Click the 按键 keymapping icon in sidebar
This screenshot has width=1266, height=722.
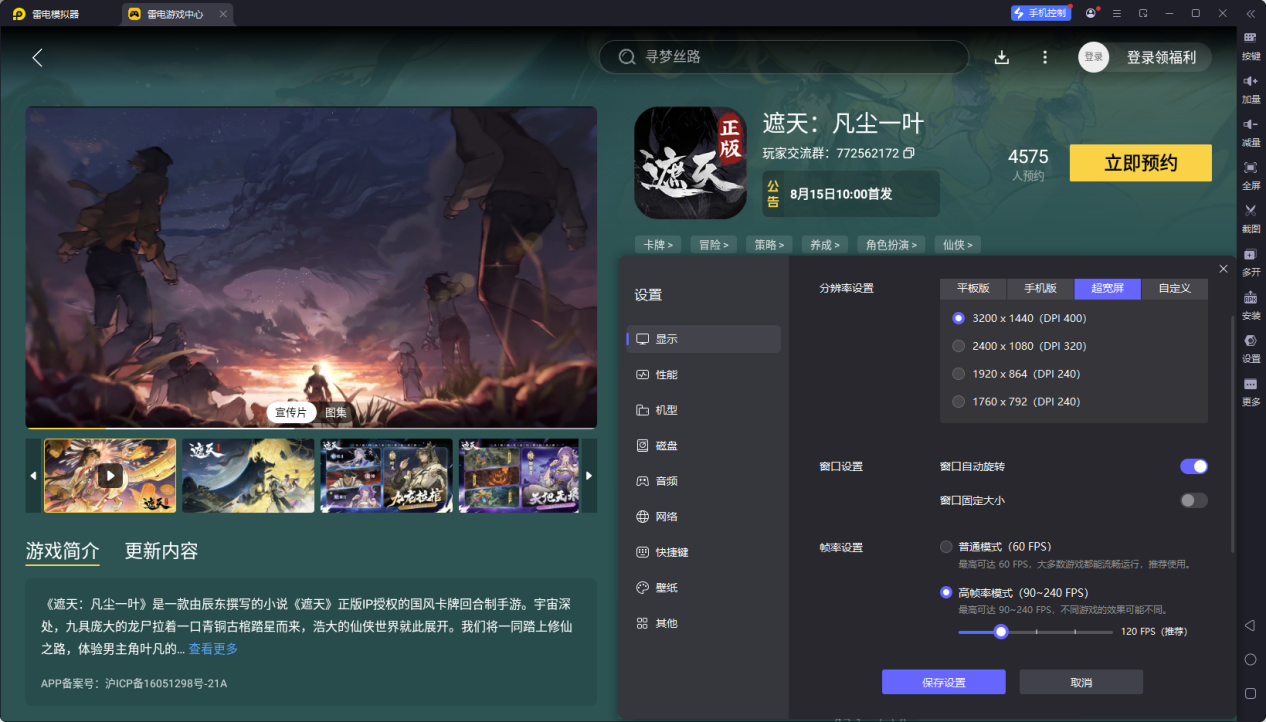pos(1250,44)
